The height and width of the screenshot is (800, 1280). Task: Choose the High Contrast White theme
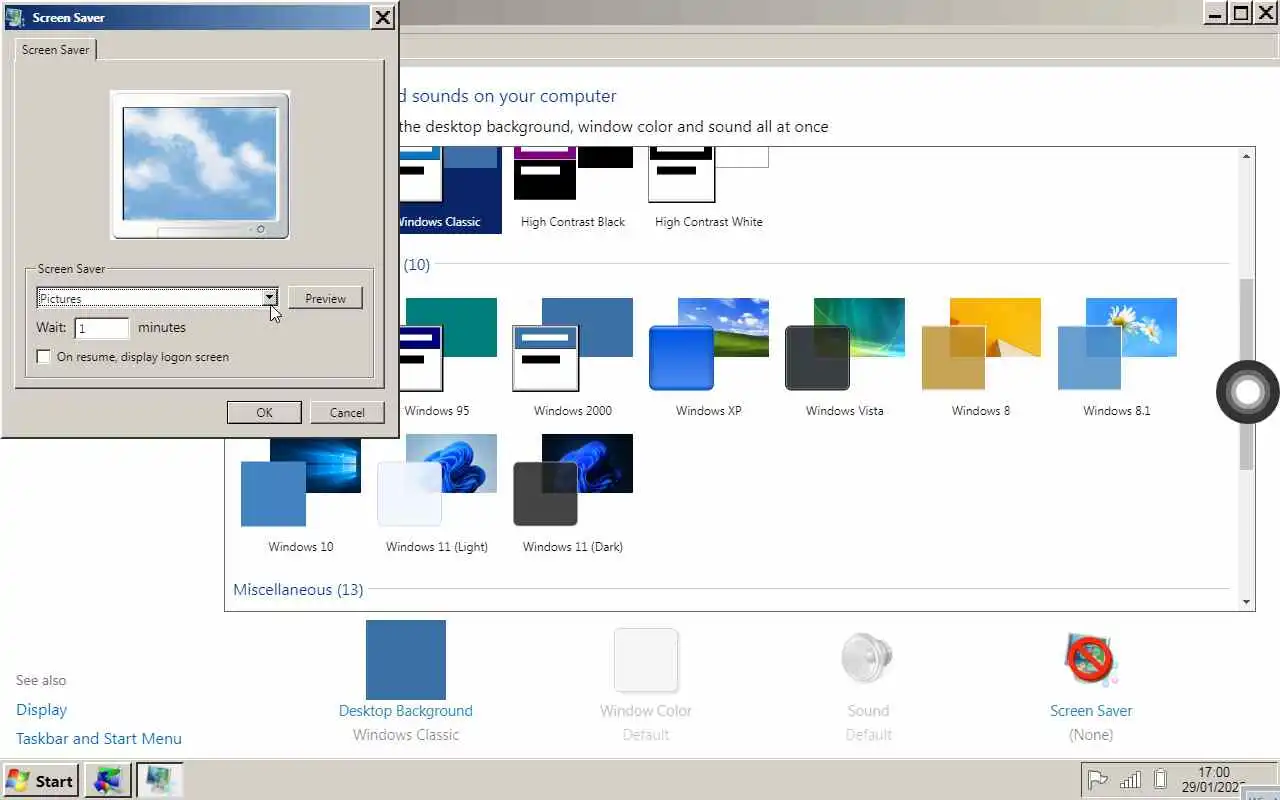click(708, 190)
